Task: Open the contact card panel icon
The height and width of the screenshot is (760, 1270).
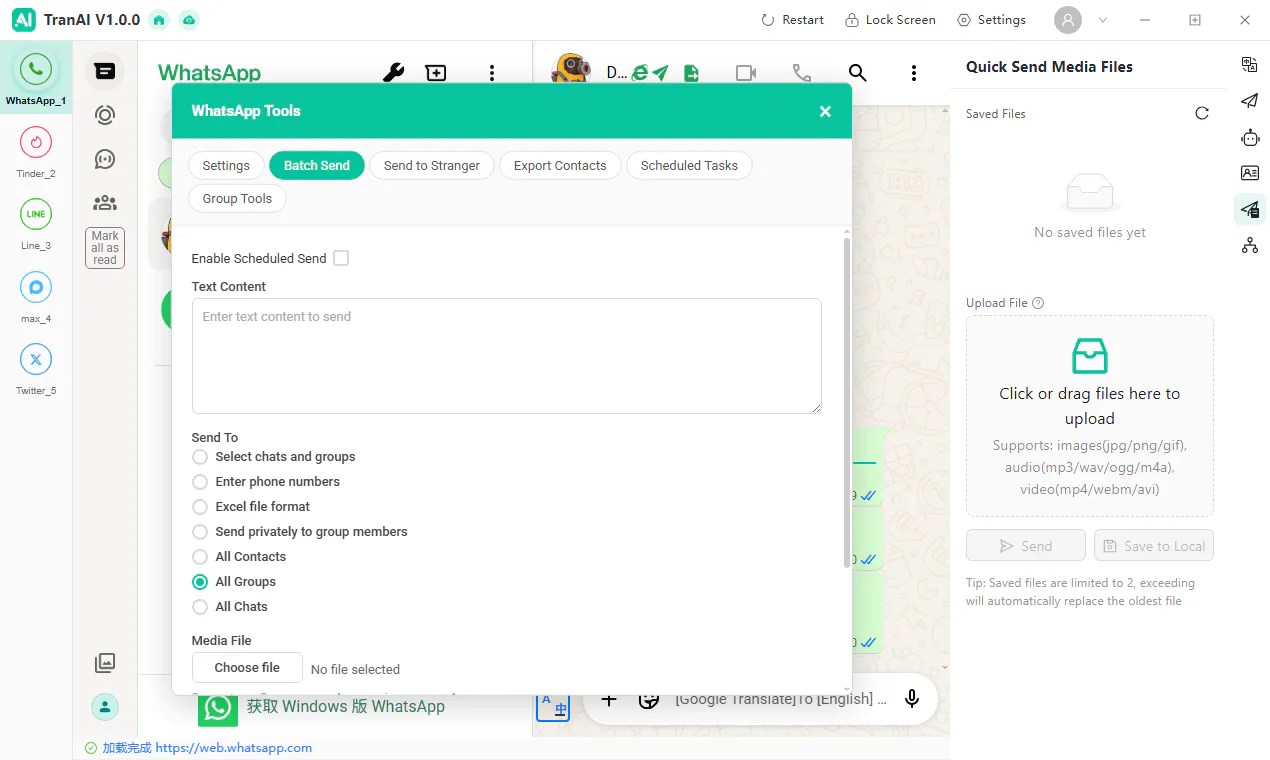Action: [x=1249, y=173]
